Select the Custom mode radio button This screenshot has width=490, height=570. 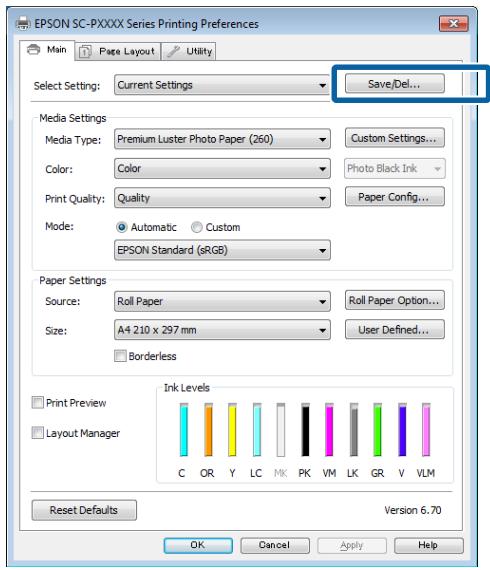coord(197,227)
